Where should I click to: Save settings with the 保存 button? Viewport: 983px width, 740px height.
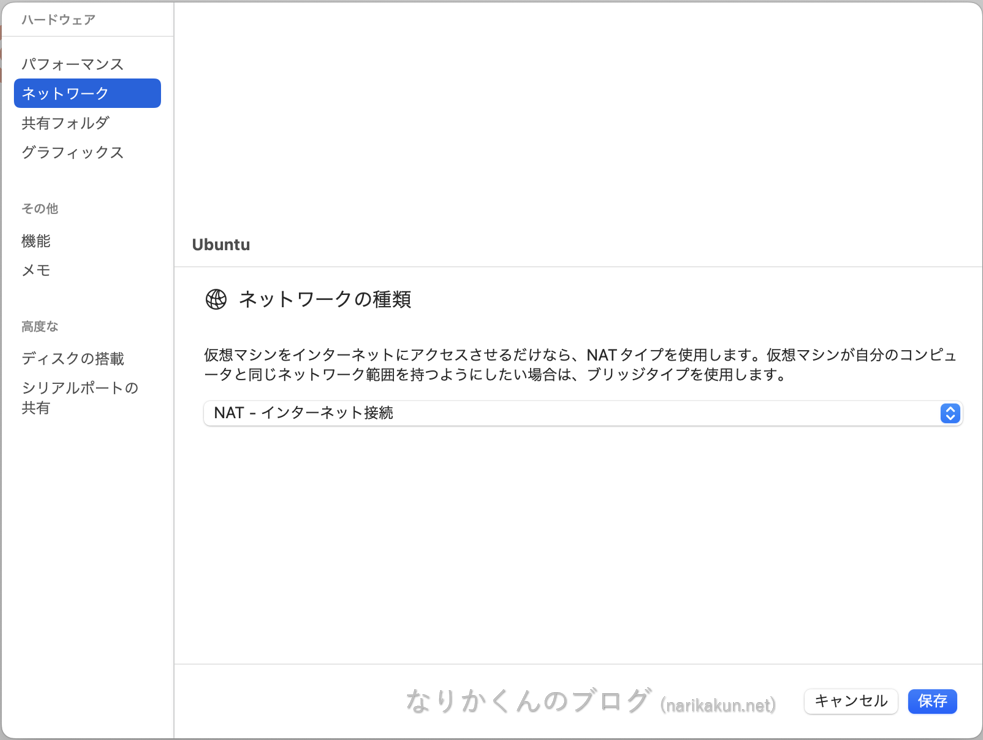(x=932, y=701)
